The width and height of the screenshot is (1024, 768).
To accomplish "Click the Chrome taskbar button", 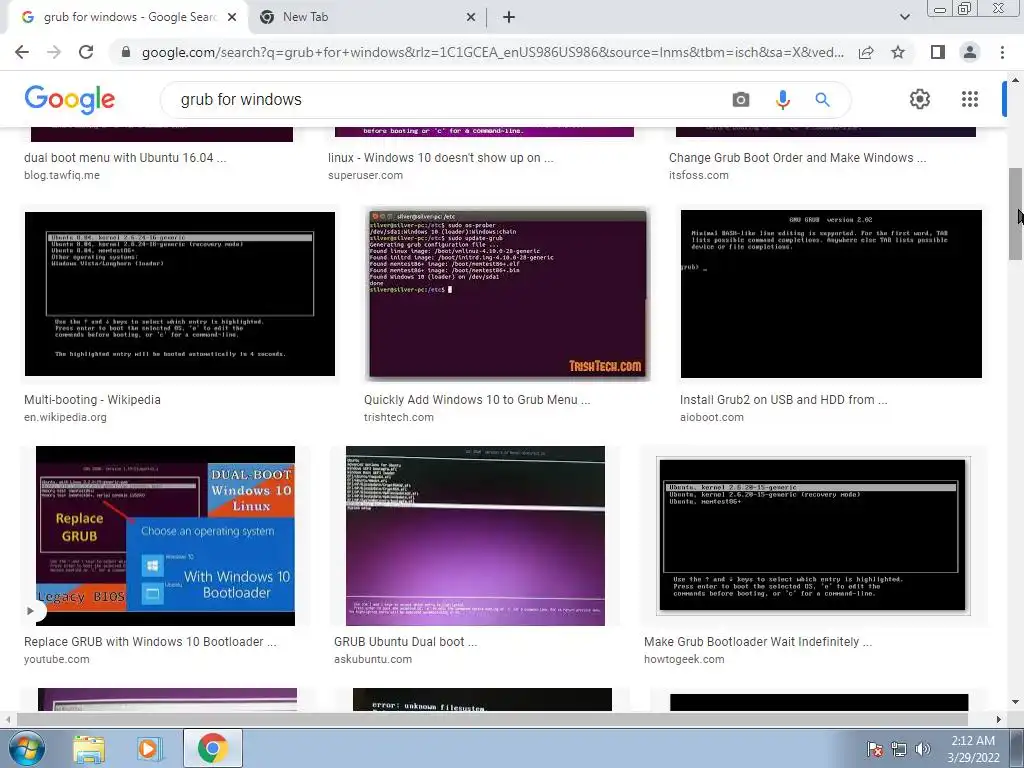I will tap(213, 748).
